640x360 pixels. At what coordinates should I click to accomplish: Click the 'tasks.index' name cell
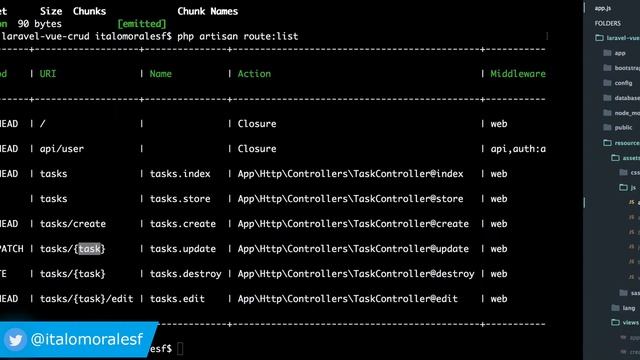[180, 174]
